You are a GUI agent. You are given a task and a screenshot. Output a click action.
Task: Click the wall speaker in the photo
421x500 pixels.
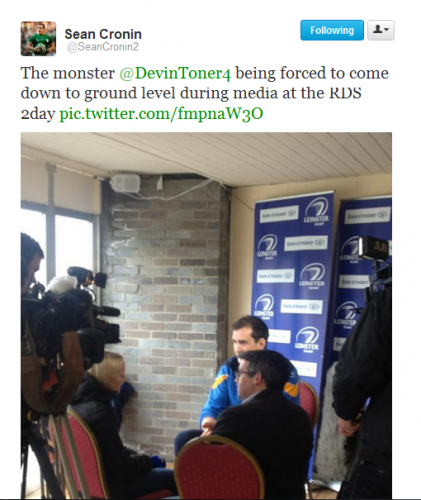[126, 183]
